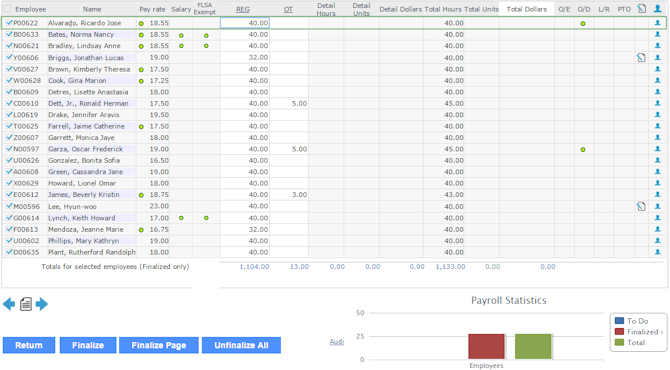
Task: Uncheck employee Y00606 checkbox
Action: tap(9, 57)
